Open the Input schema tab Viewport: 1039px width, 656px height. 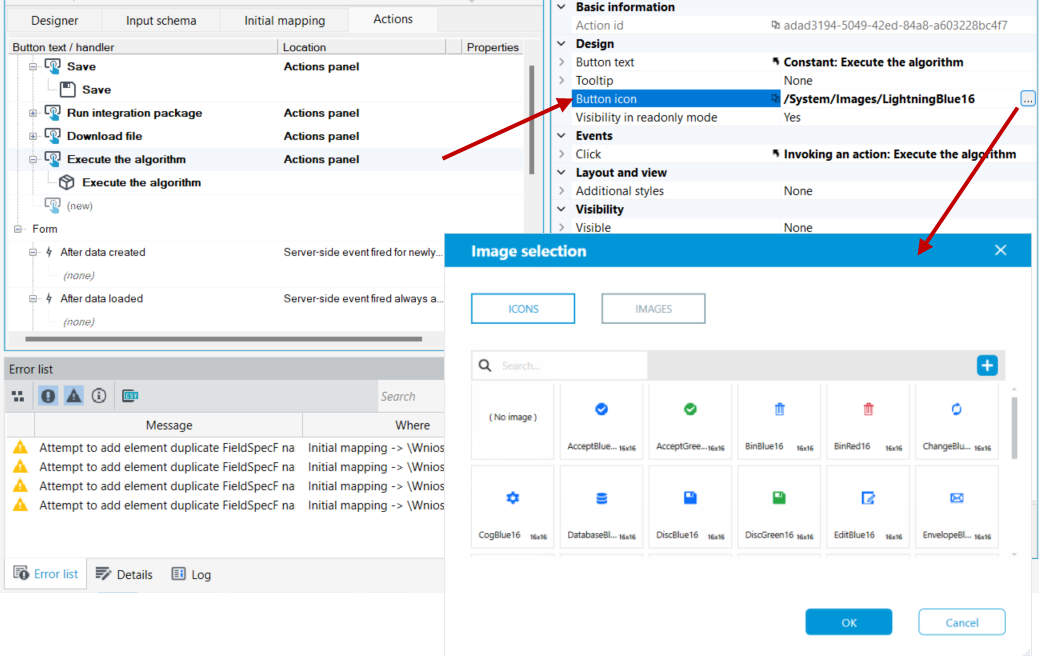pos(161,21)
